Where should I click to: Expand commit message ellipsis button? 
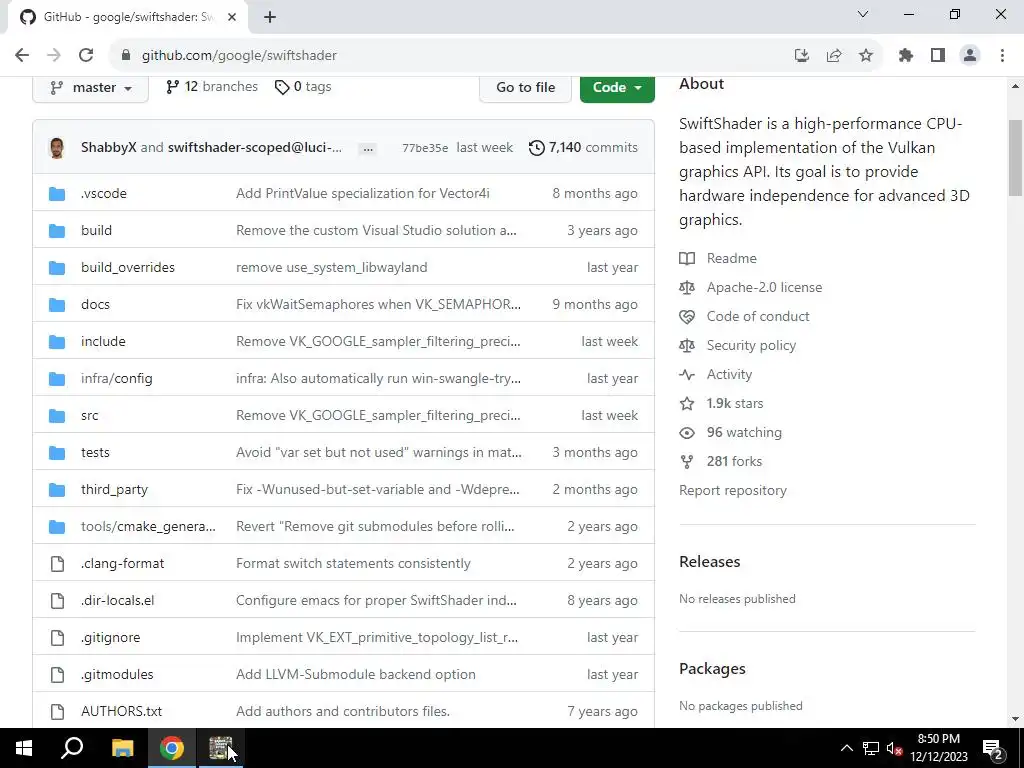(368, 148)
